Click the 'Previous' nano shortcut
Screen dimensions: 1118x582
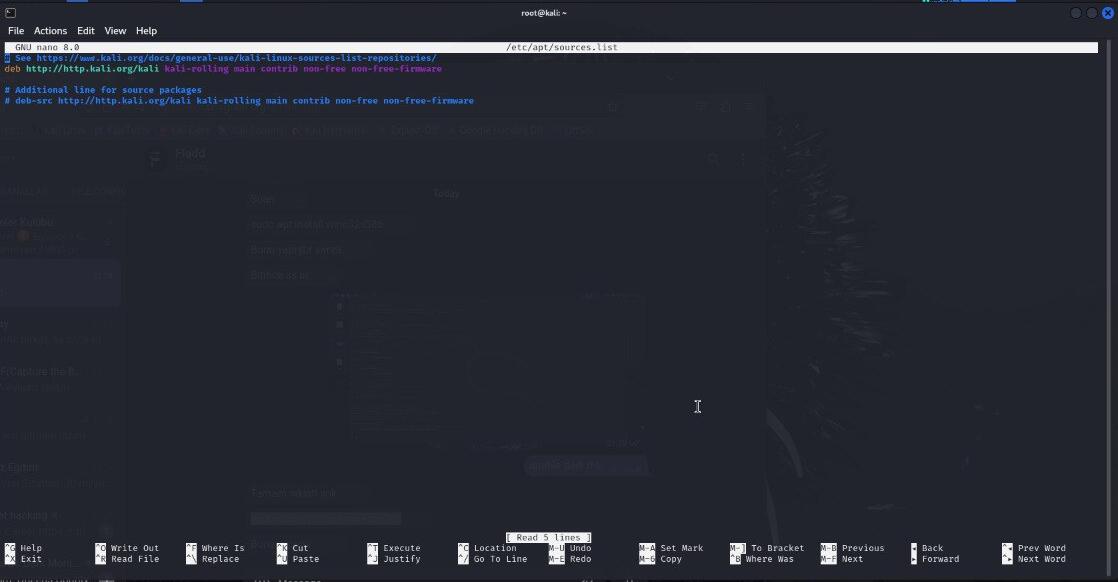coord(863,548)
